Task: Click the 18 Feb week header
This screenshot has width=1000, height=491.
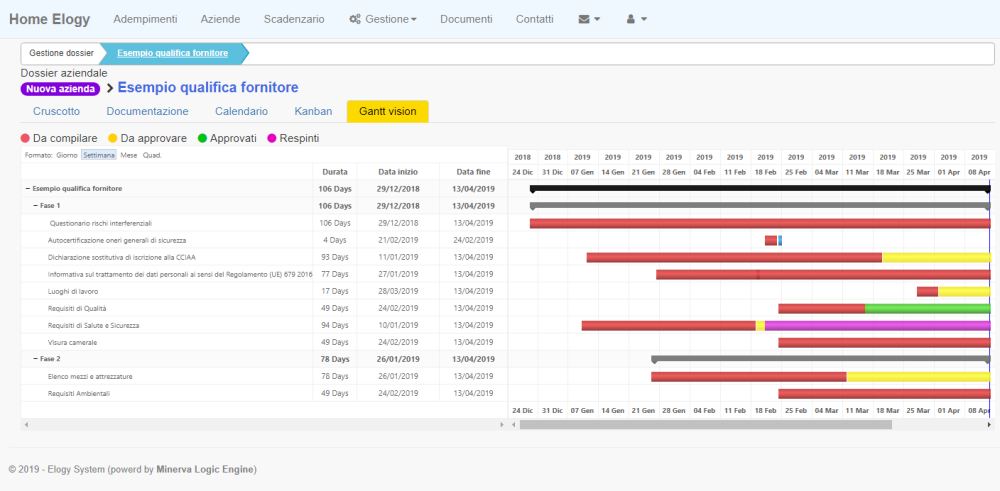Action: (x=765, y=172)
